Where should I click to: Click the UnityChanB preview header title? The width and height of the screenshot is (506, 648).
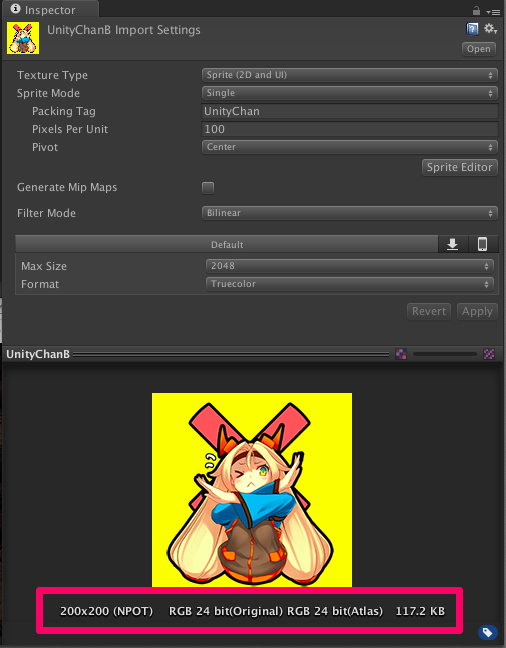[x=38, y=354]
